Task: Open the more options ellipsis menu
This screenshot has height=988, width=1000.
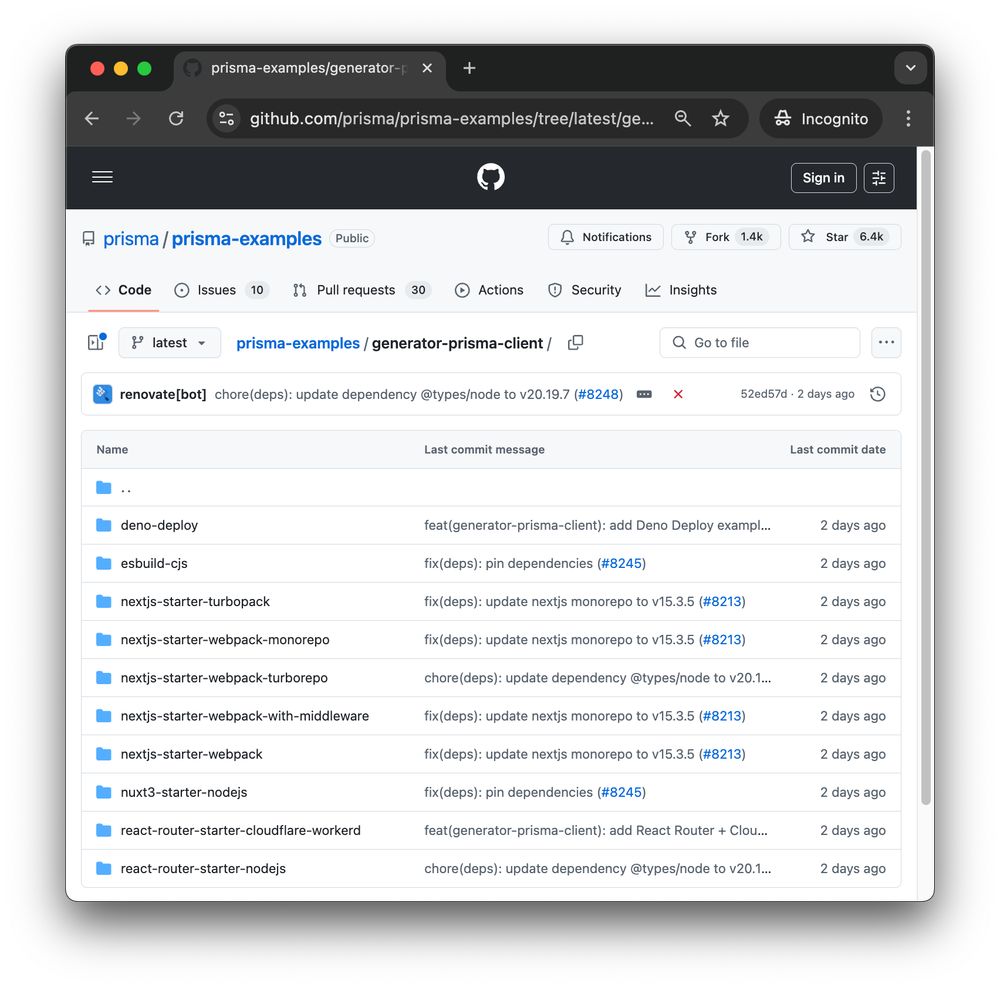Action: coord(886,343)
